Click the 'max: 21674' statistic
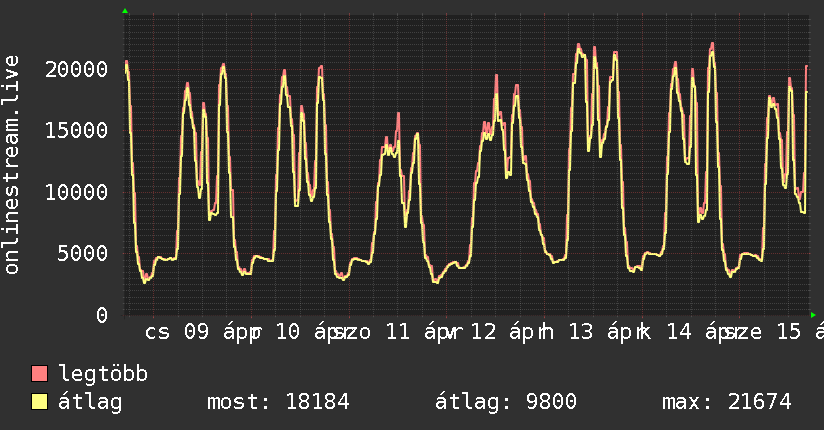The image size is (824, 430). click(726, 402)
